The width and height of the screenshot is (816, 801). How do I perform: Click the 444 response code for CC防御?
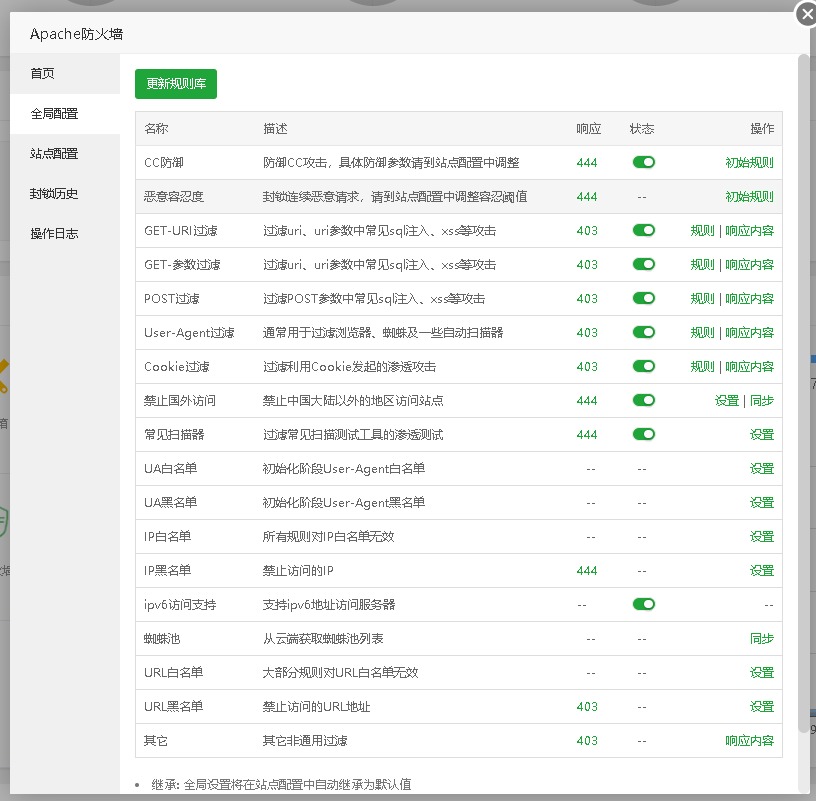(587, 163)
